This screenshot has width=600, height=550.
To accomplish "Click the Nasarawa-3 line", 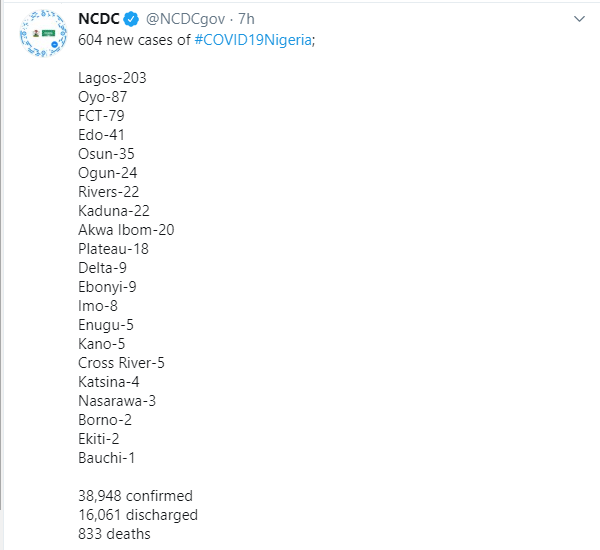I will (x=117, y=401).
